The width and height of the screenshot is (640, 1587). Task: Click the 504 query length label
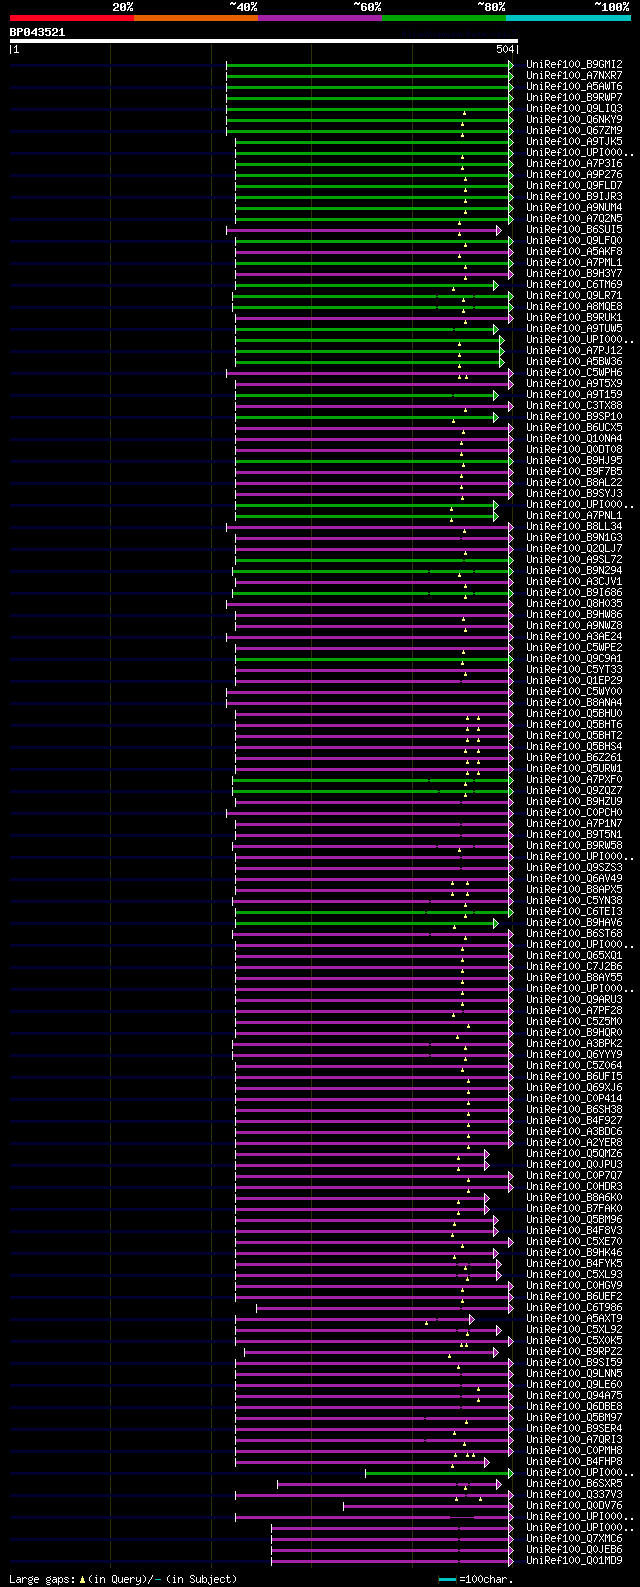click(504, 49)
